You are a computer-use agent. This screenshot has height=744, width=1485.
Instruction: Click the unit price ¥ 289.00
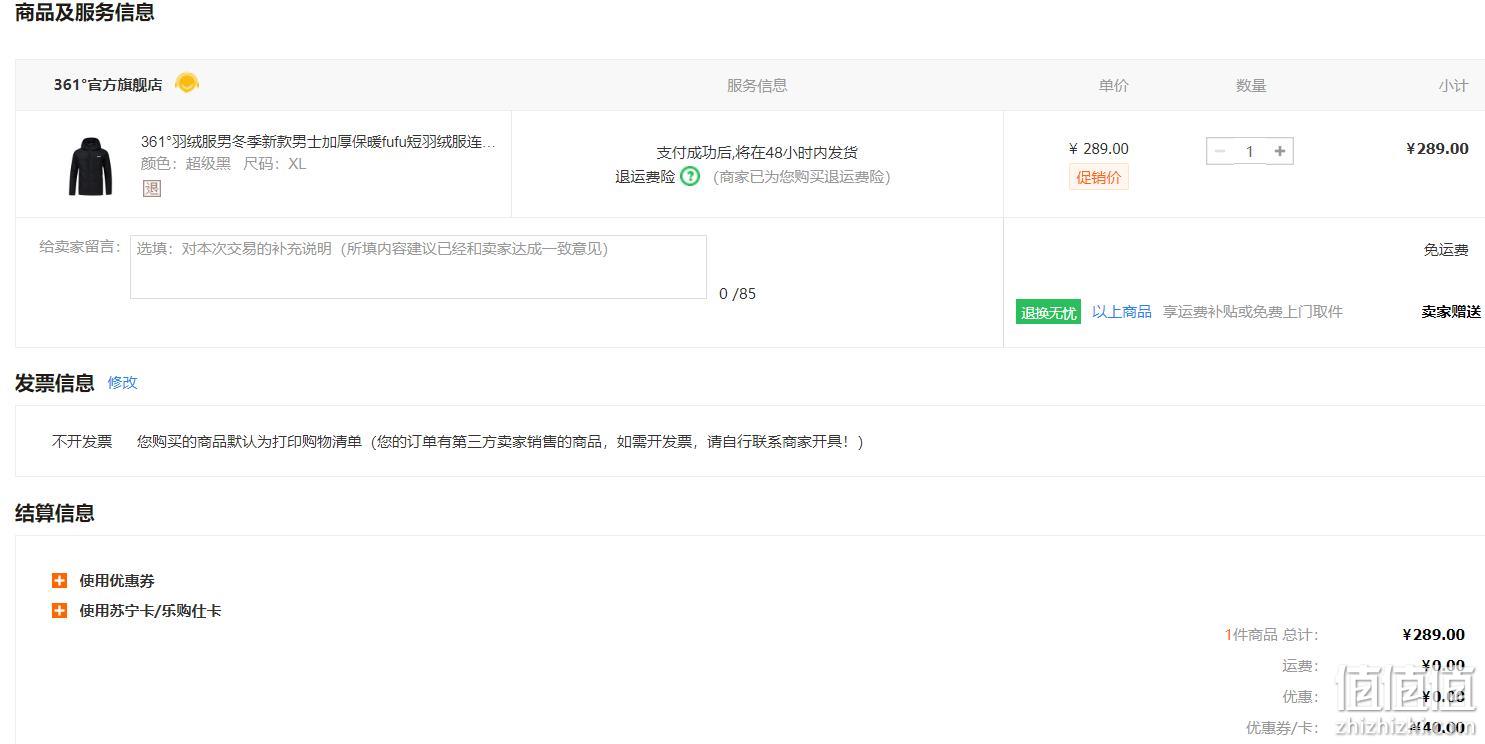(1099, 149)
